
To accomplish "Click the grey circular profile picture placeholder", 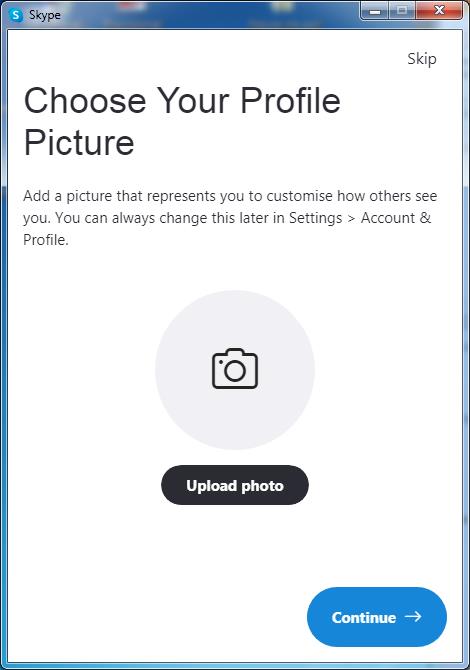I will click(235, 370).
